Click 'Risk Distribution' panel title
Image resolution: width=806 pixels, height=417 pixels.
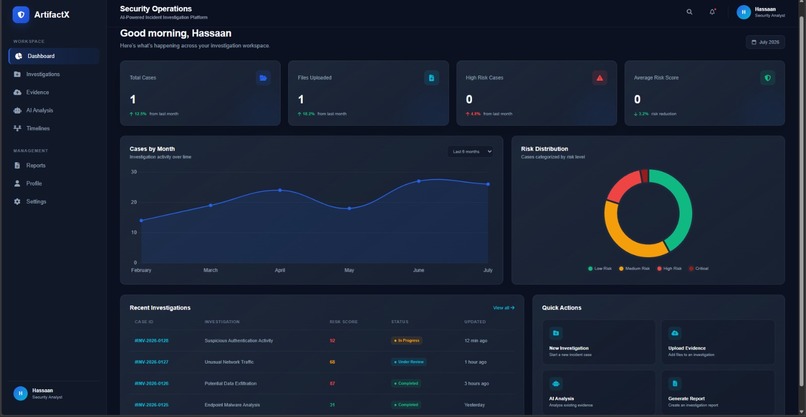coord(544,149)
